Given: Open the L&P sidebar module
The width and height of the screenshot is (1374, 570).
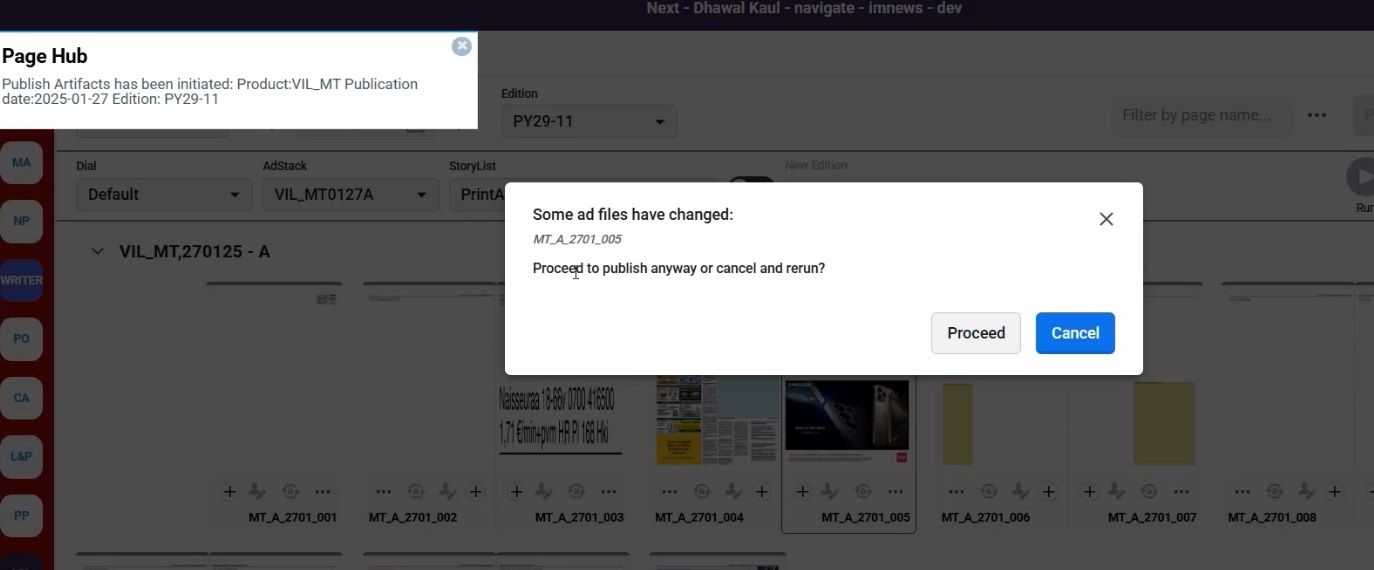Looking at the screenshot, I should pyautogui.click(x=21, y=456).
